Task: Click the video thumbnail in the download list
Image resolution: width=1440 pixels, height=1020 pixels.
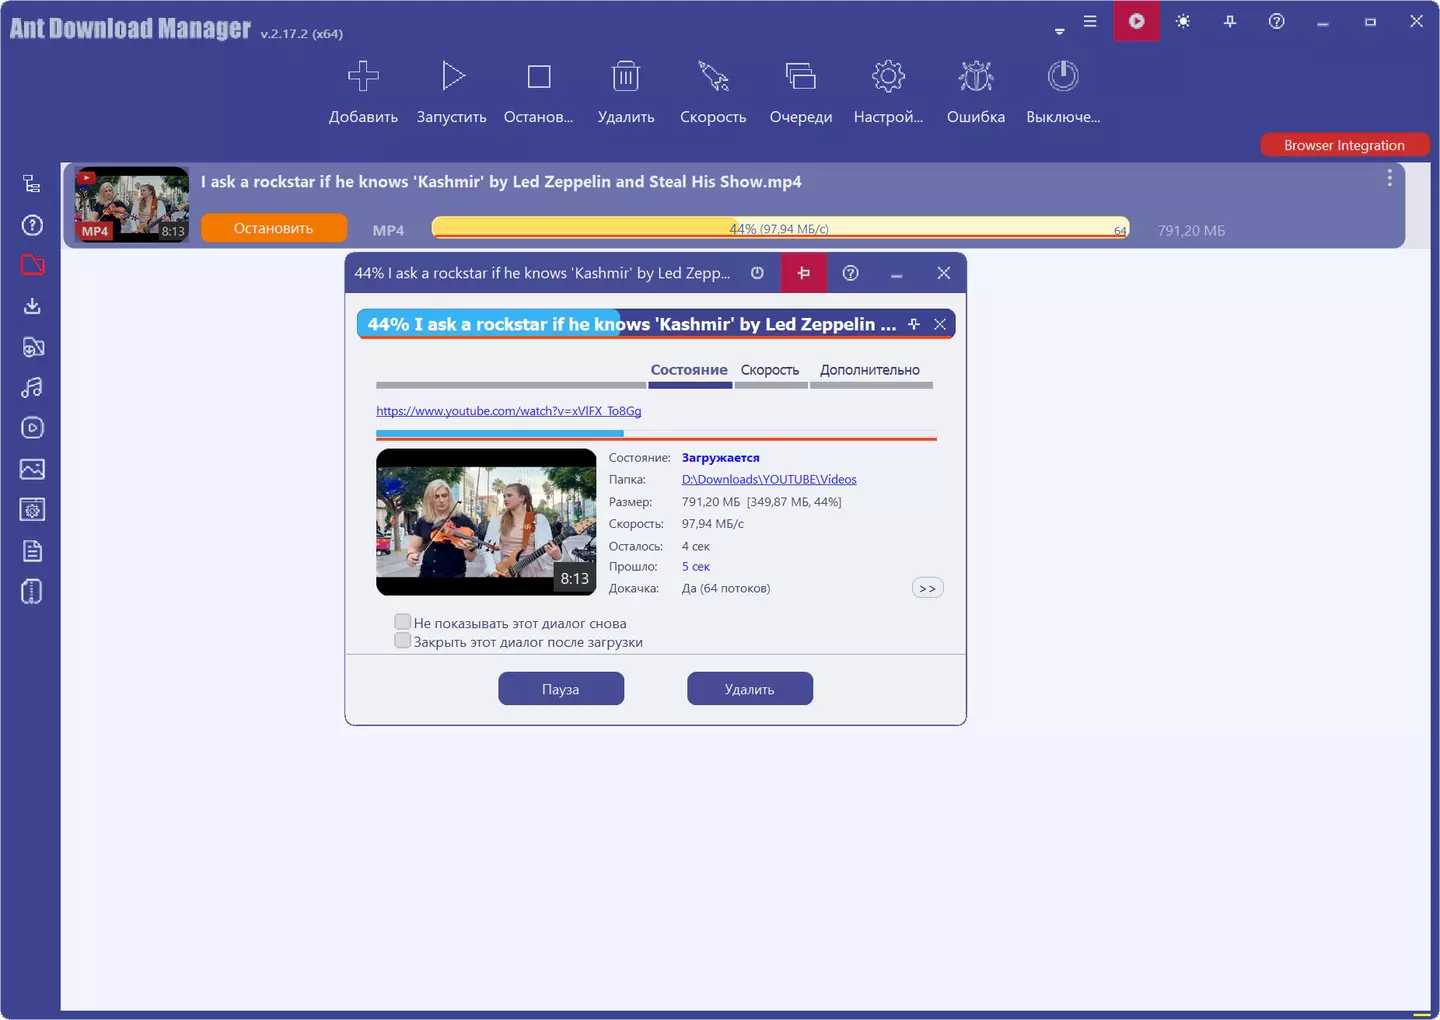Action: pyautogui.click(x=132, y=205)
